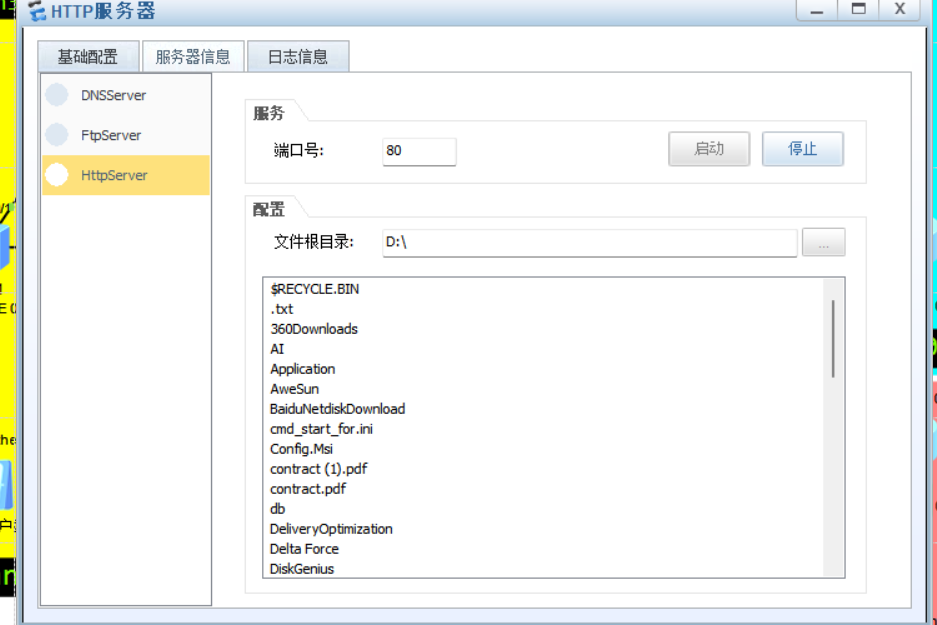Open the 服务器信息 tab
The image size is (937, 625).
click(x=193, y=57)
